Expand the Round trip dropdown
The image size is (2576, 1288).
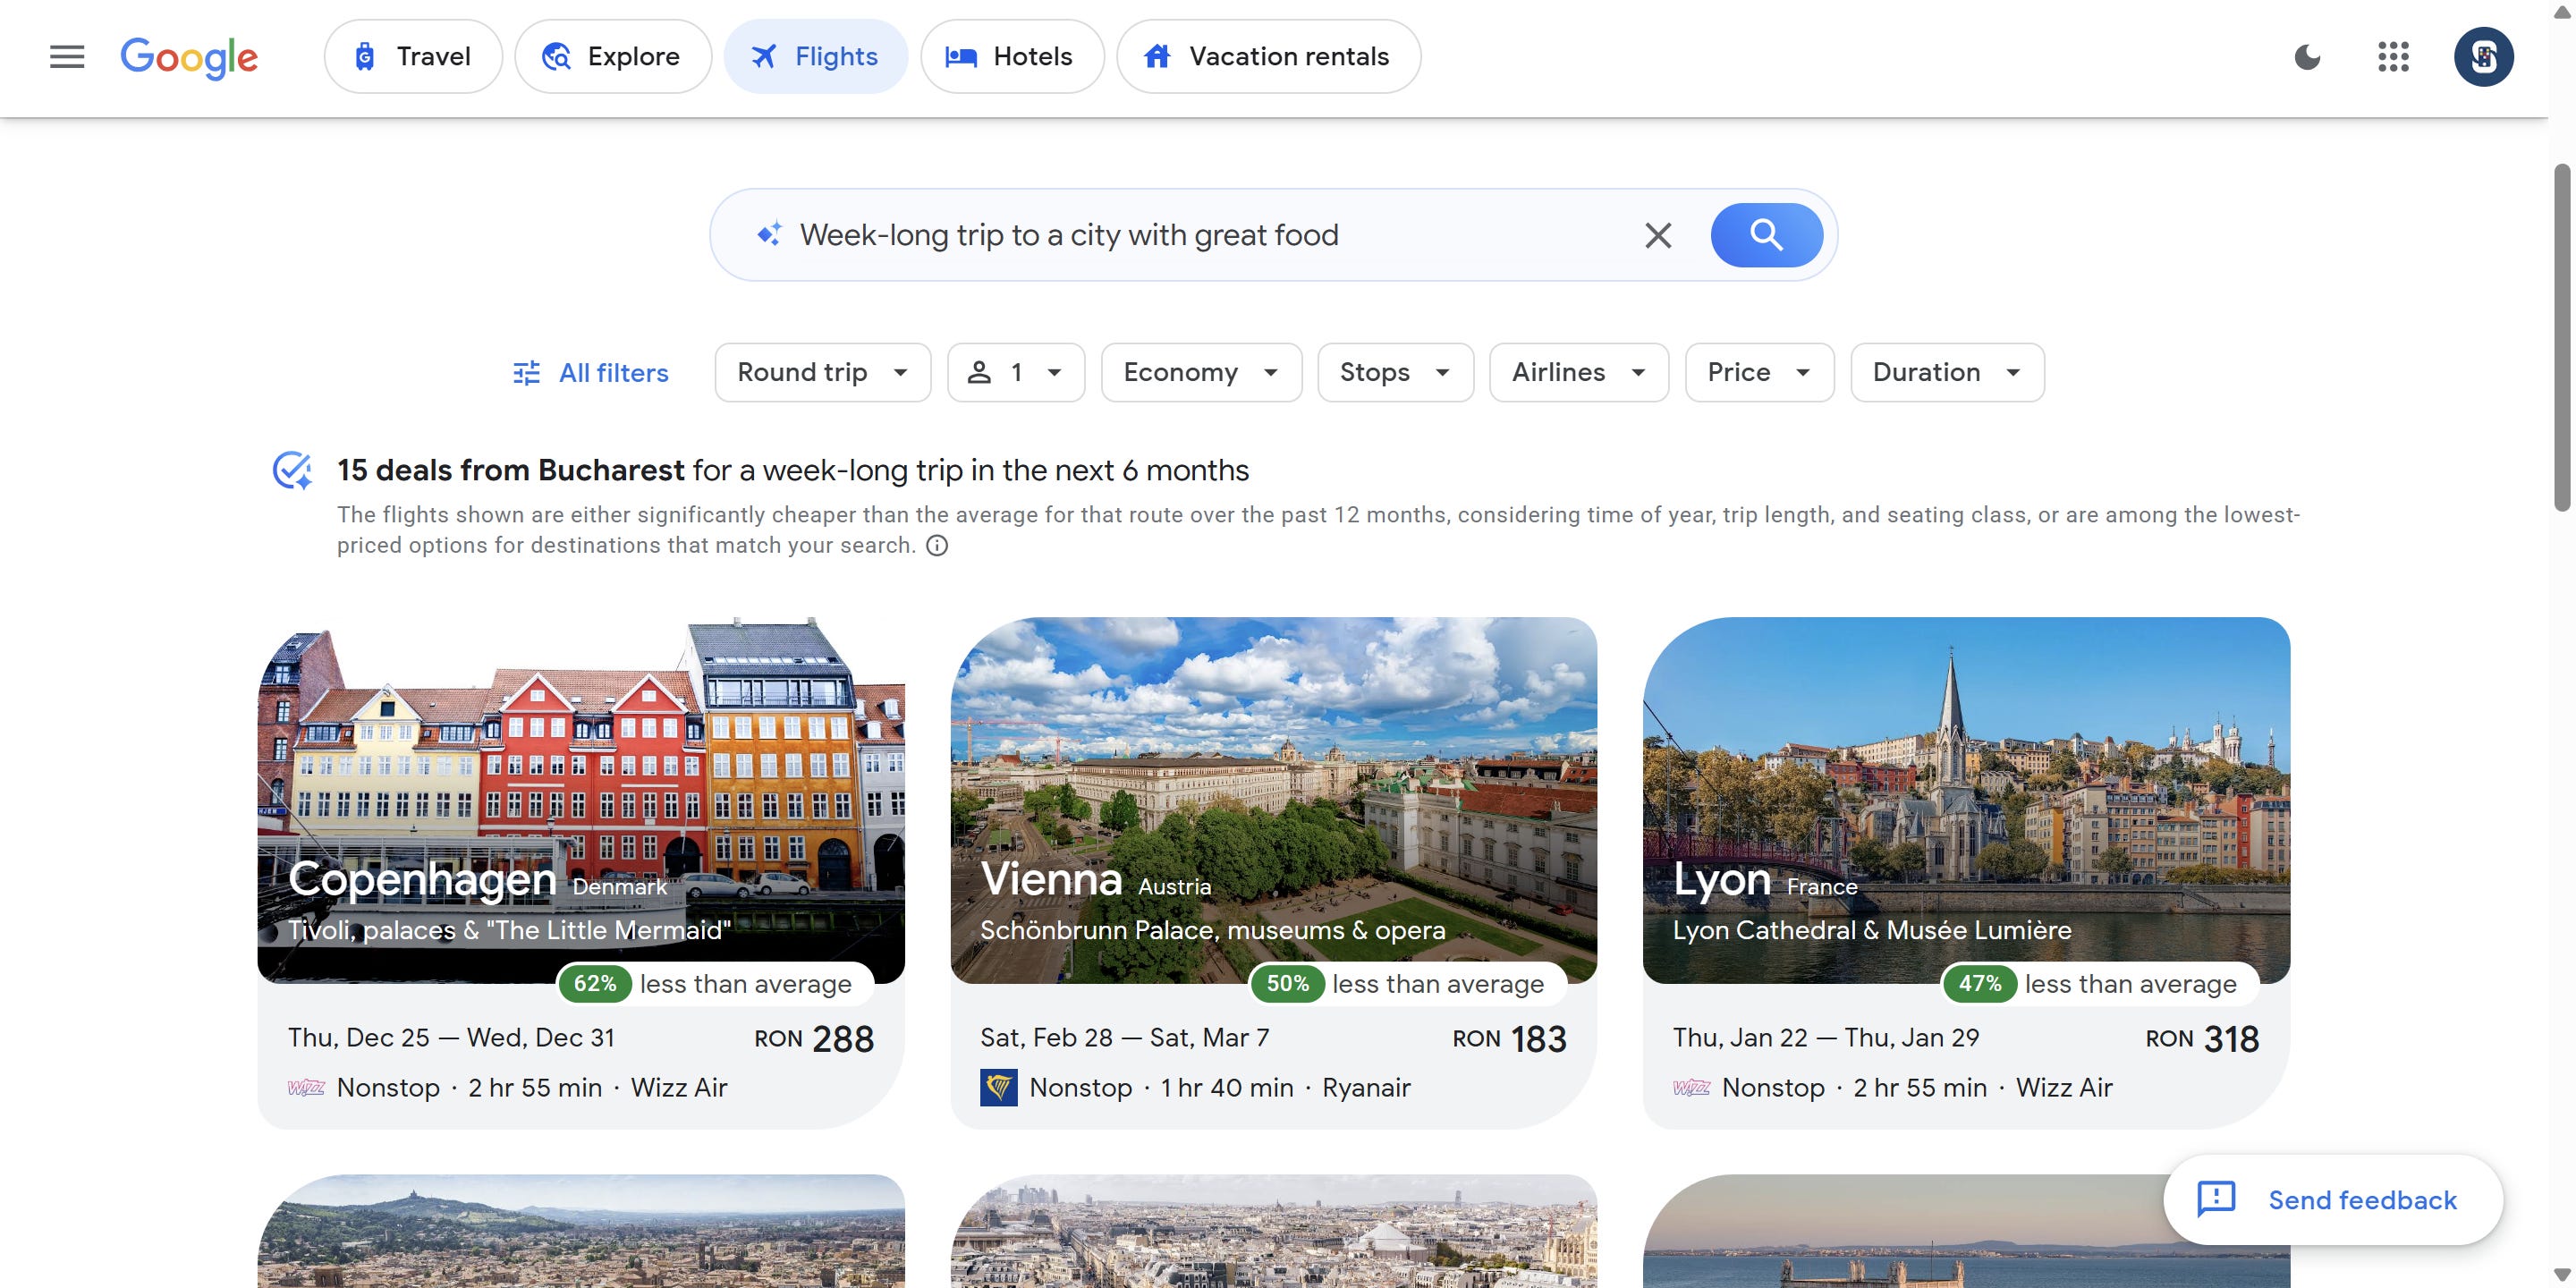tap(822, 373)
